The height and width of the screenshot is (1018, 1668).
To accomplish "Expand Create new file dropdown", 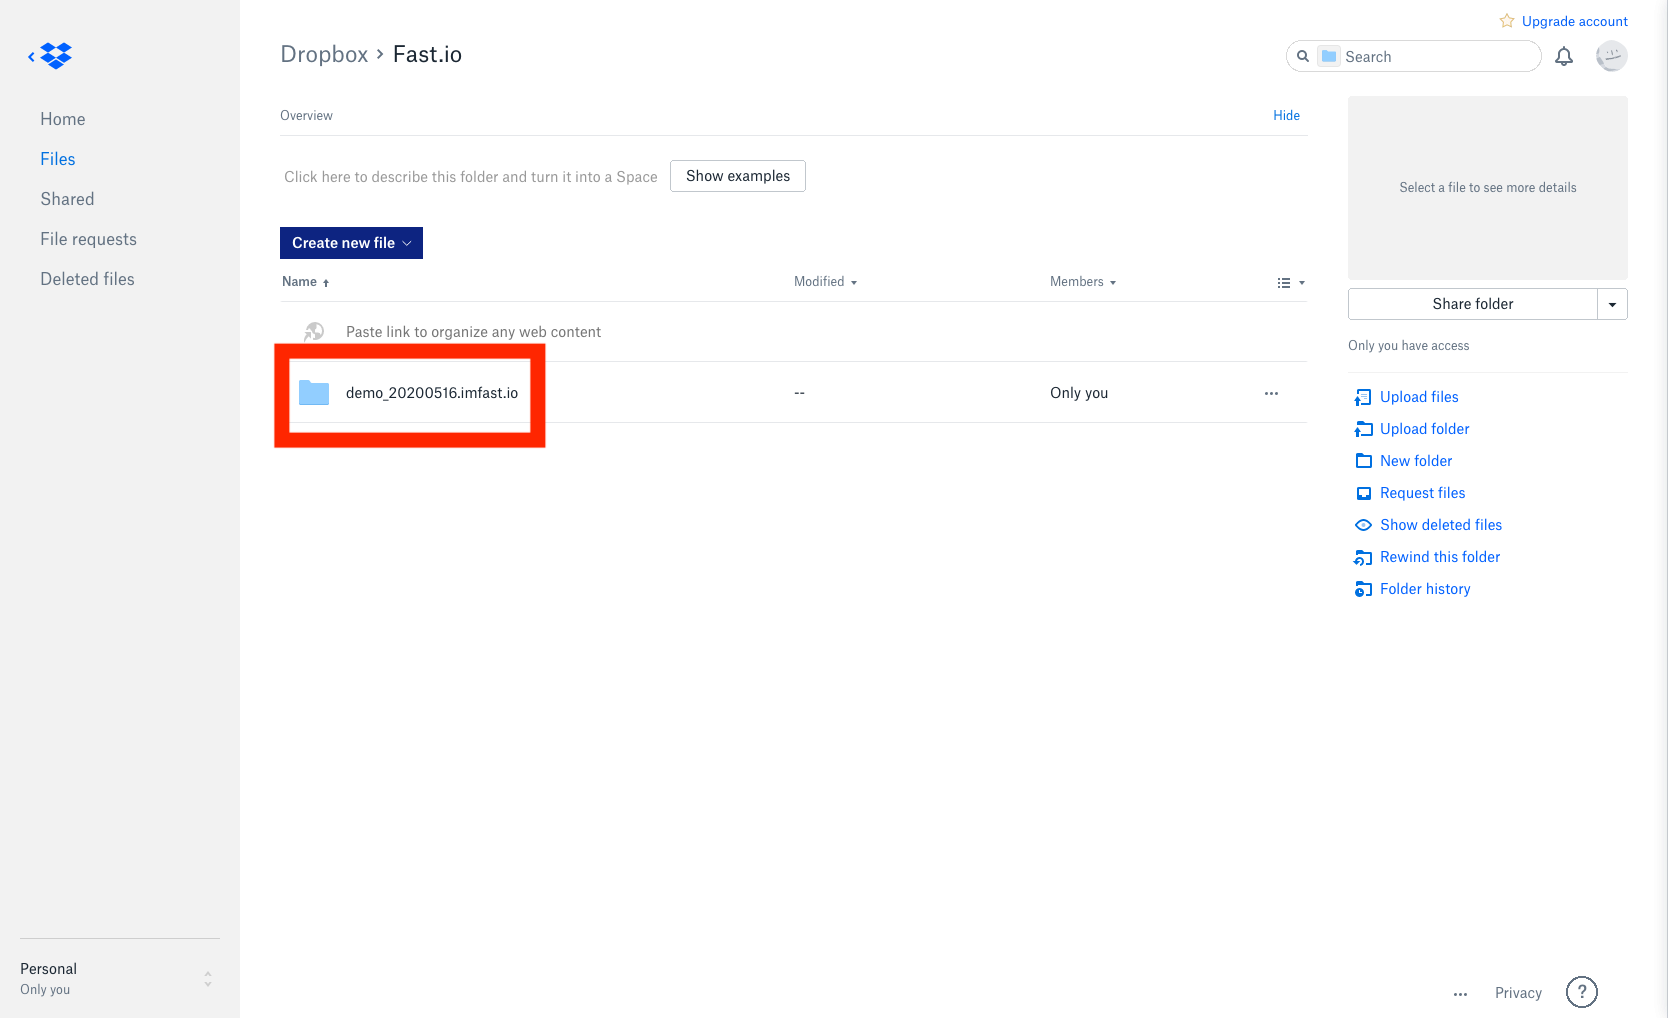I will click(x=351, y=243).
